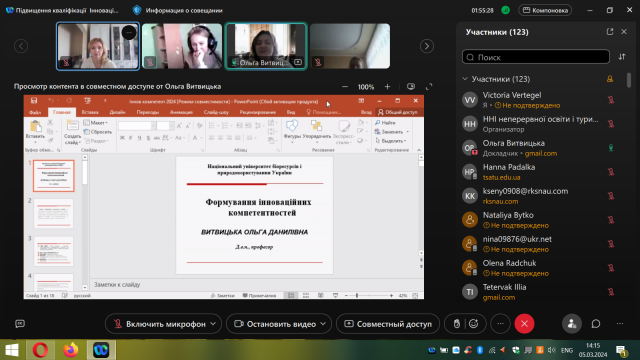640x360 pixels.
Task: Open microphone options dropdown arrow
Action: pyautogui.click(x=213, y=324)
